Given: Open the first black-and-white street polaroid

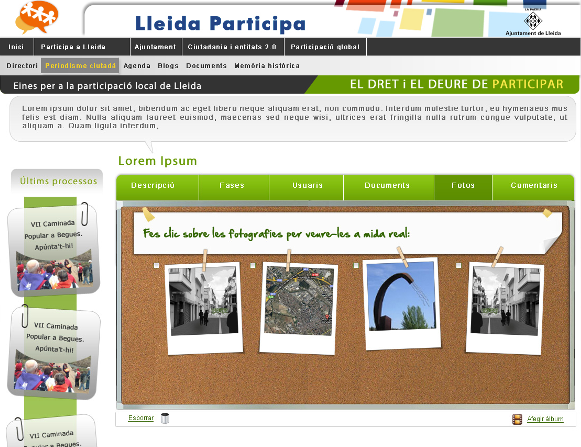Looking at the screenshot, I should [x=204, y=308].
